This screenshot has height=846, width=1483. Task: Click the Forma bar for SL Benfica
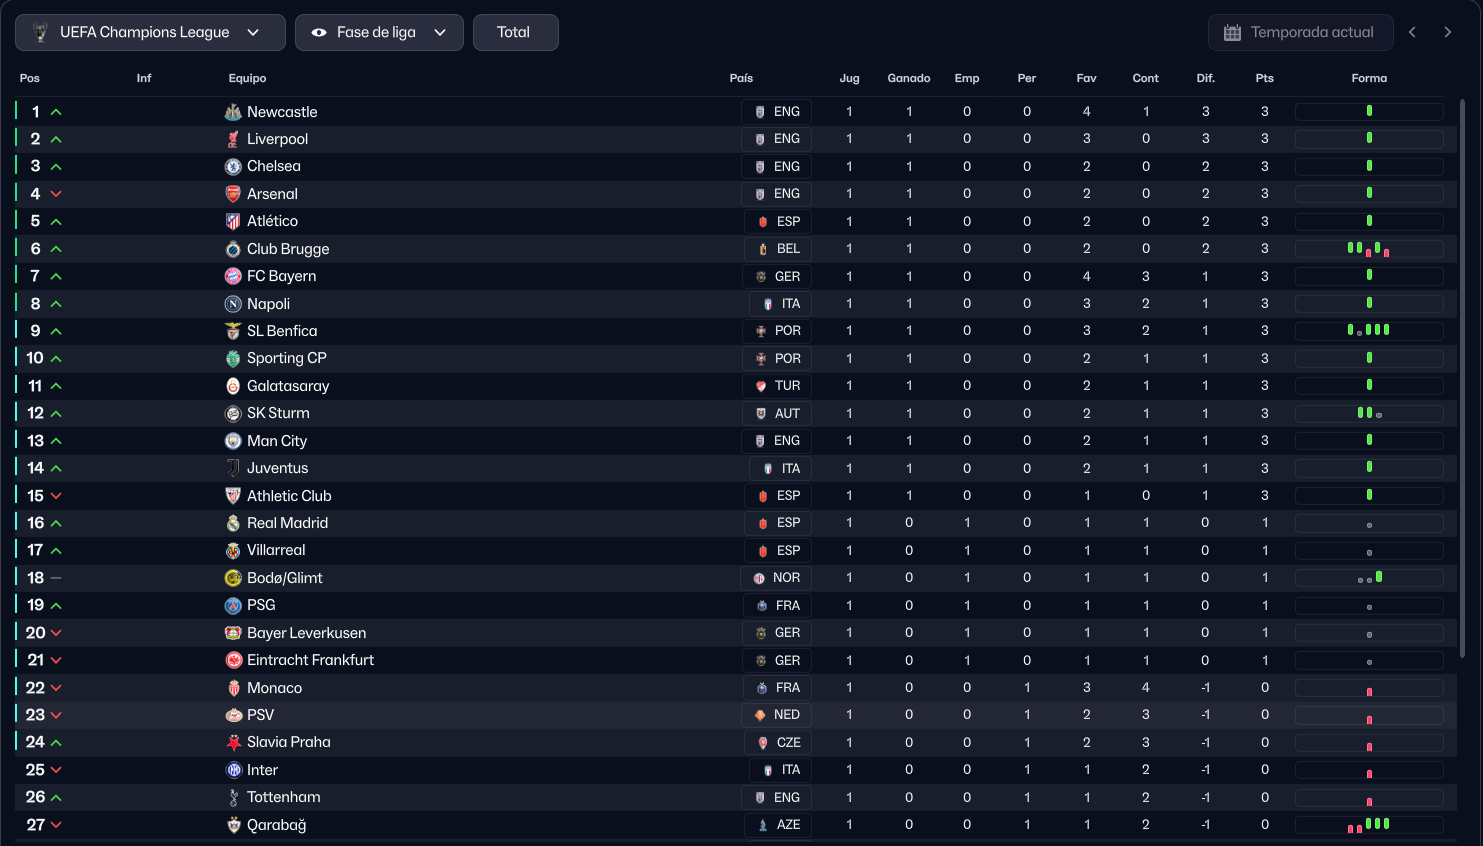(1369, 331)
